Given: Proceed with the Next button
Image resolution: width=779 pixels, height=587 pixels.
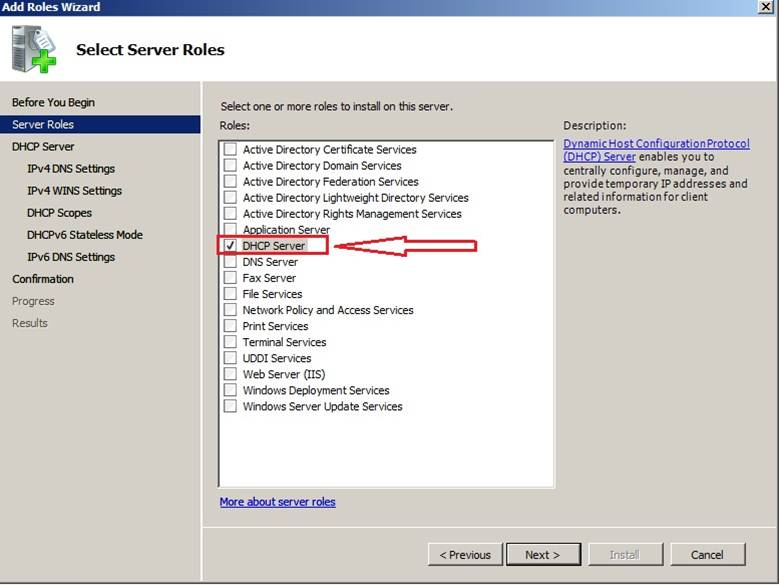Looking at the screenshot, I should coord(543,554).
